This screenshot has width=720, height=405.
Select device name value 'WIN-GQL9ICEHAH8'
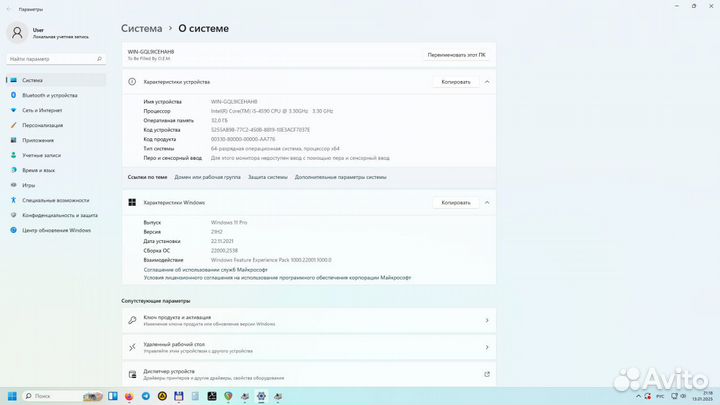tap(234, 101)
